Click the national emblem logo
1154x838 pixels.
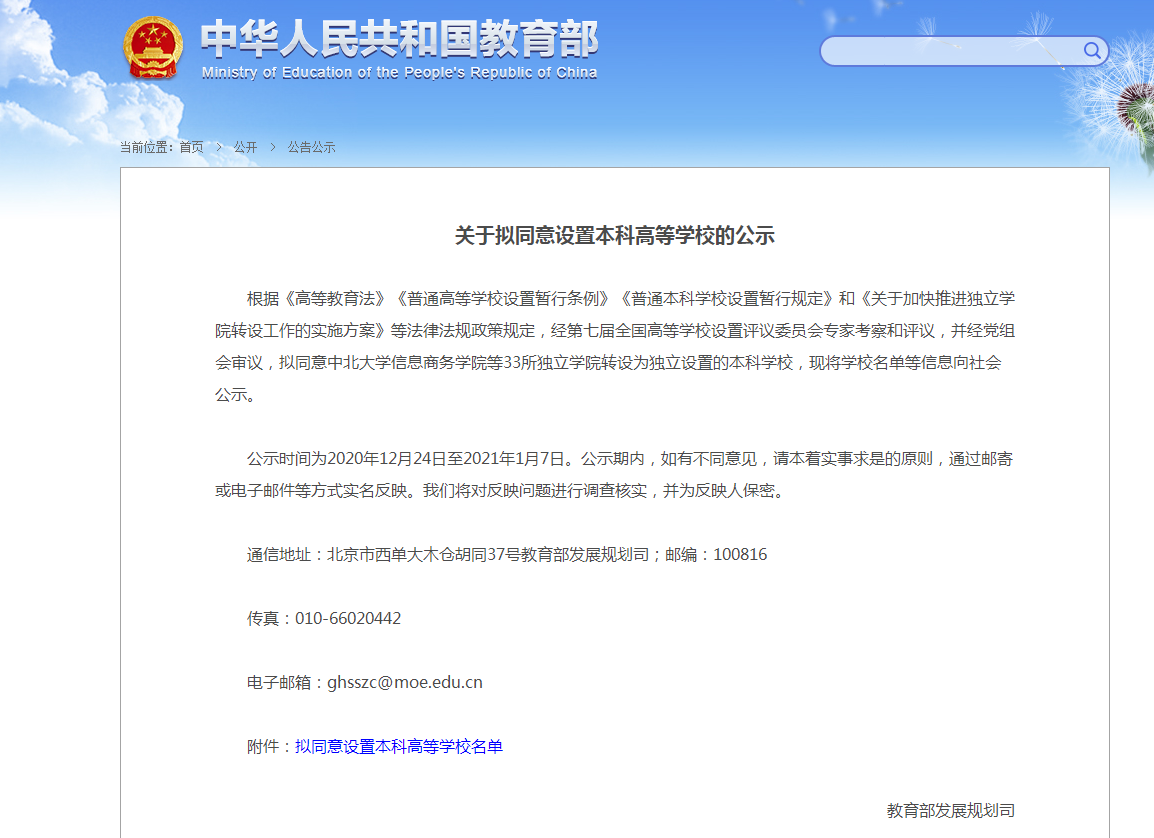[152, 48]
